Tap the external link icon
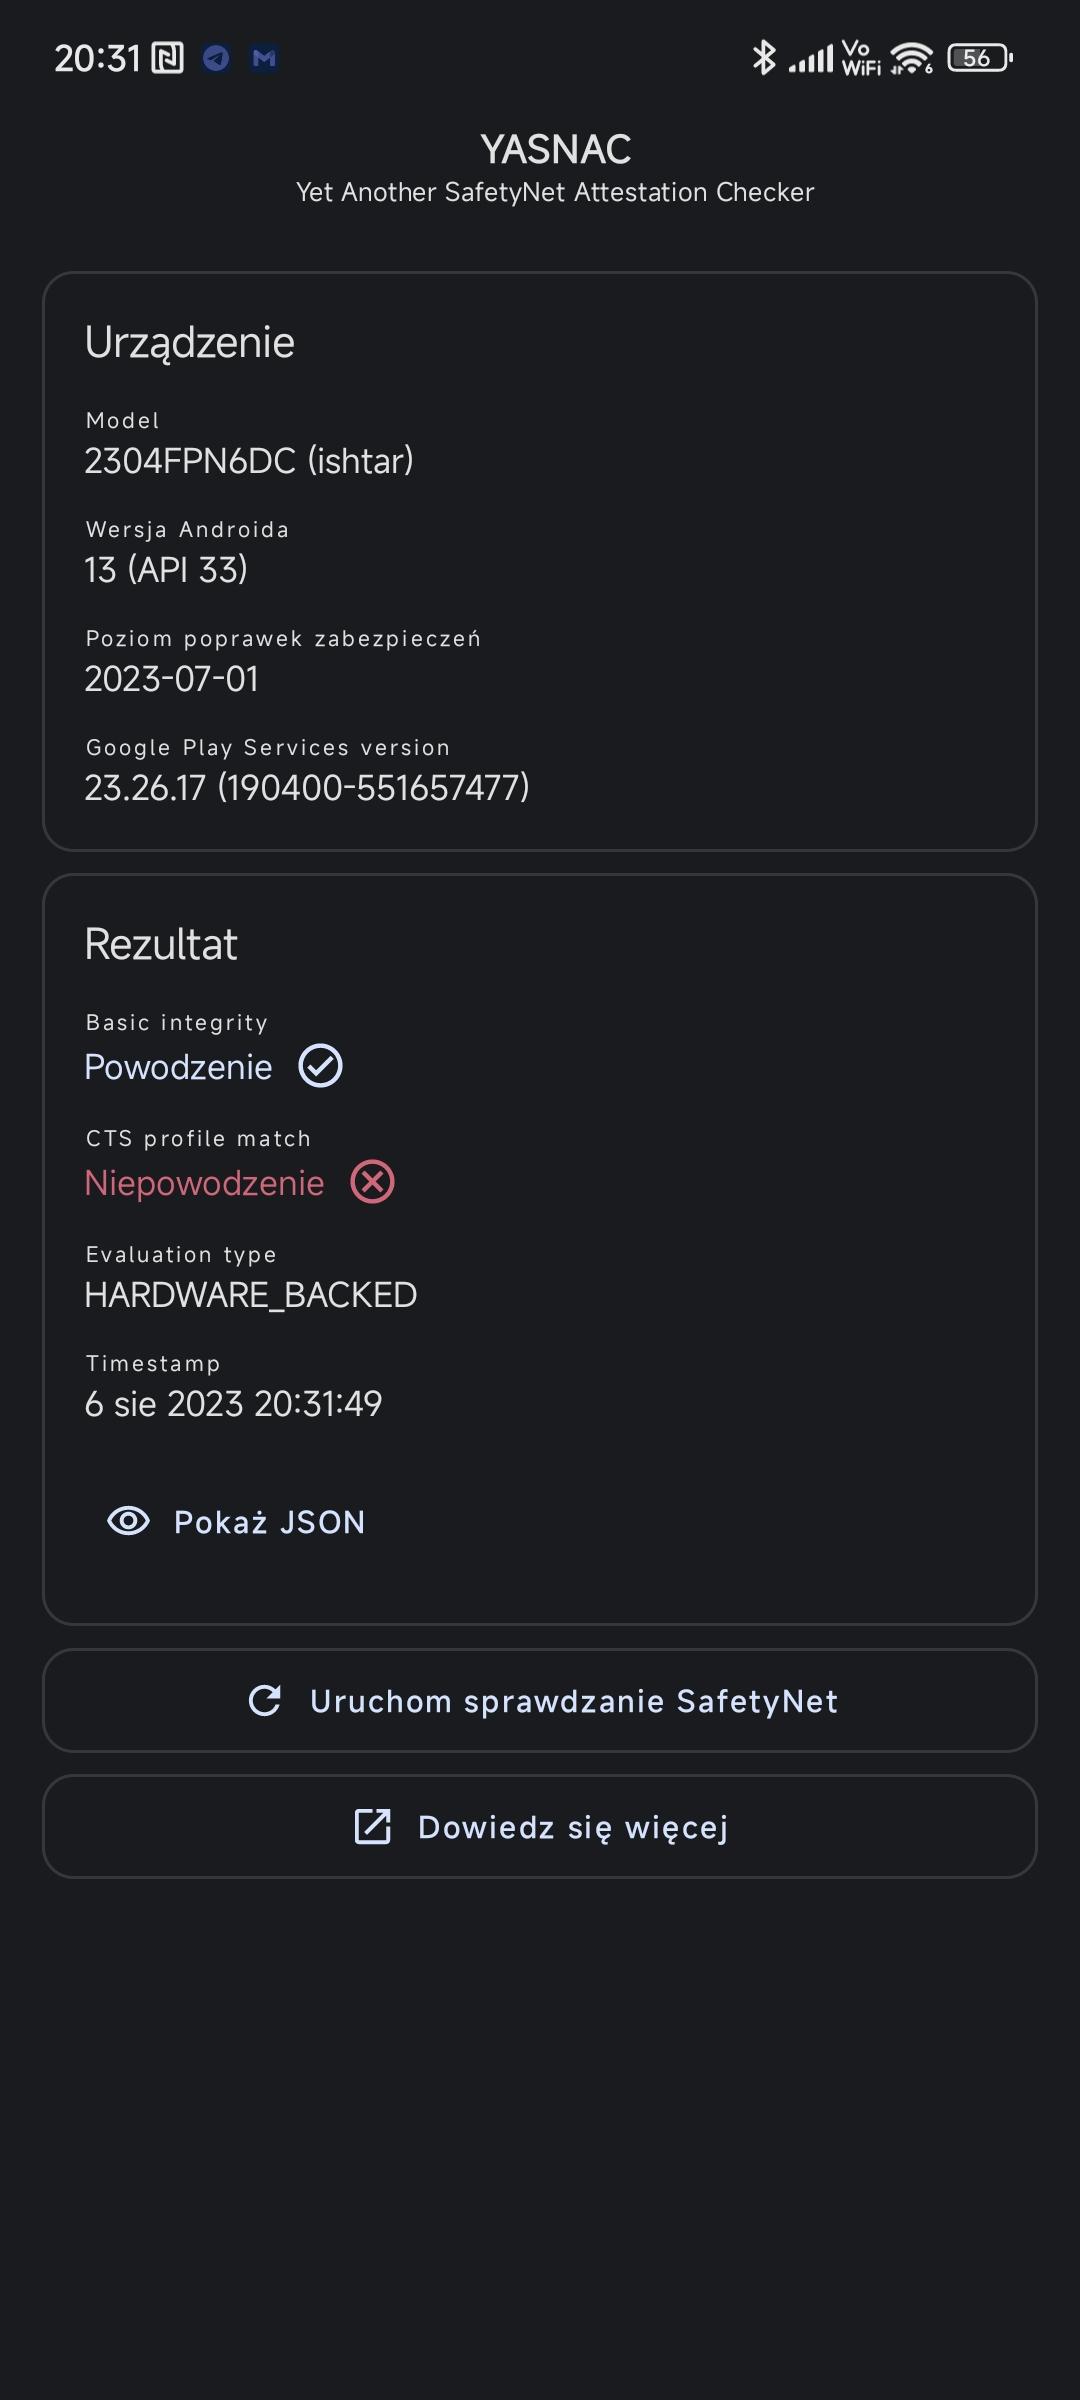This screenshot has height=2400, width=1080. (x=373, y=1826)
